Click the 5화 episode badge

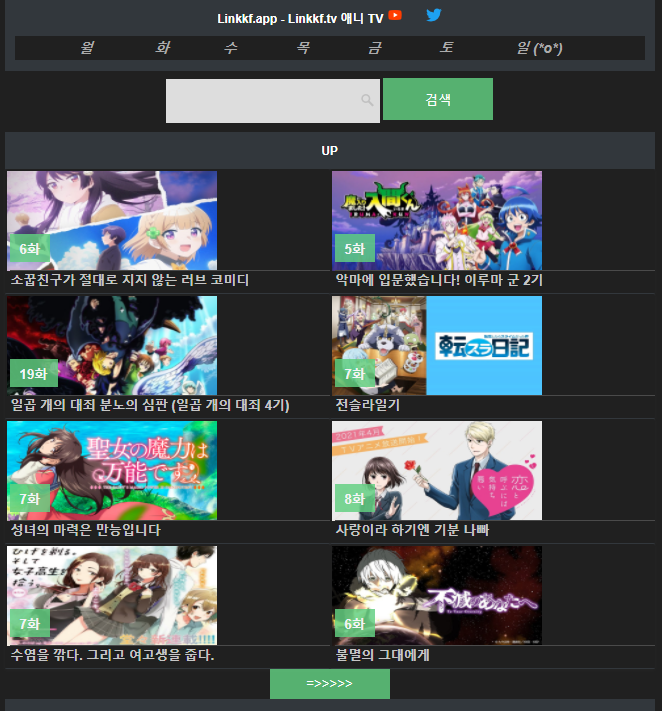pyautogui.click(x=355, y=248)
